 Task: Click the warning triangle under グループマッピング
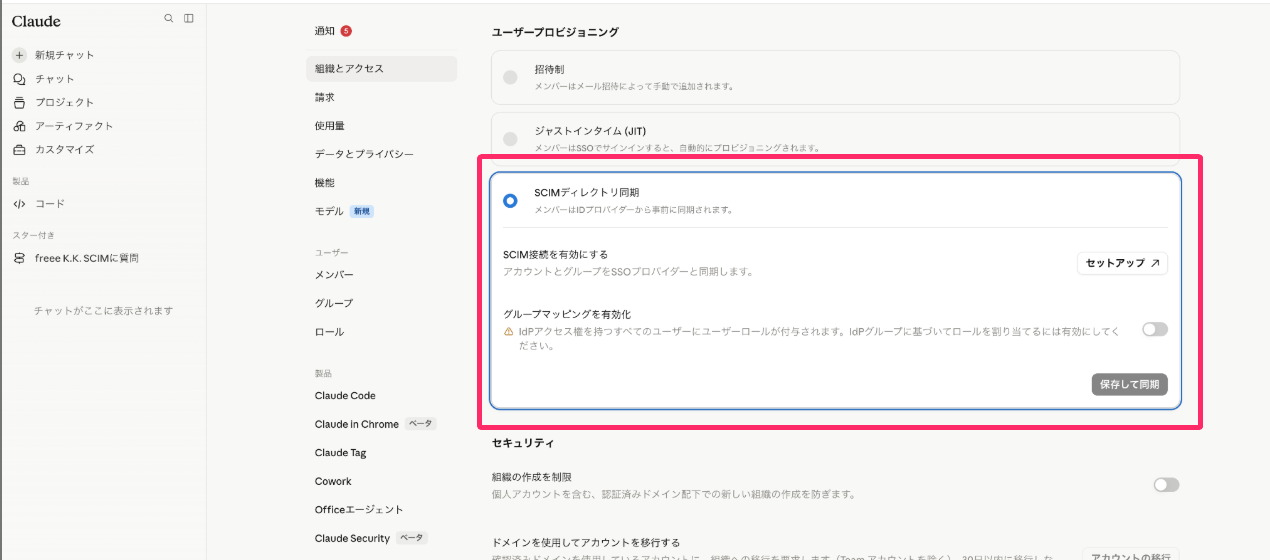509,332
